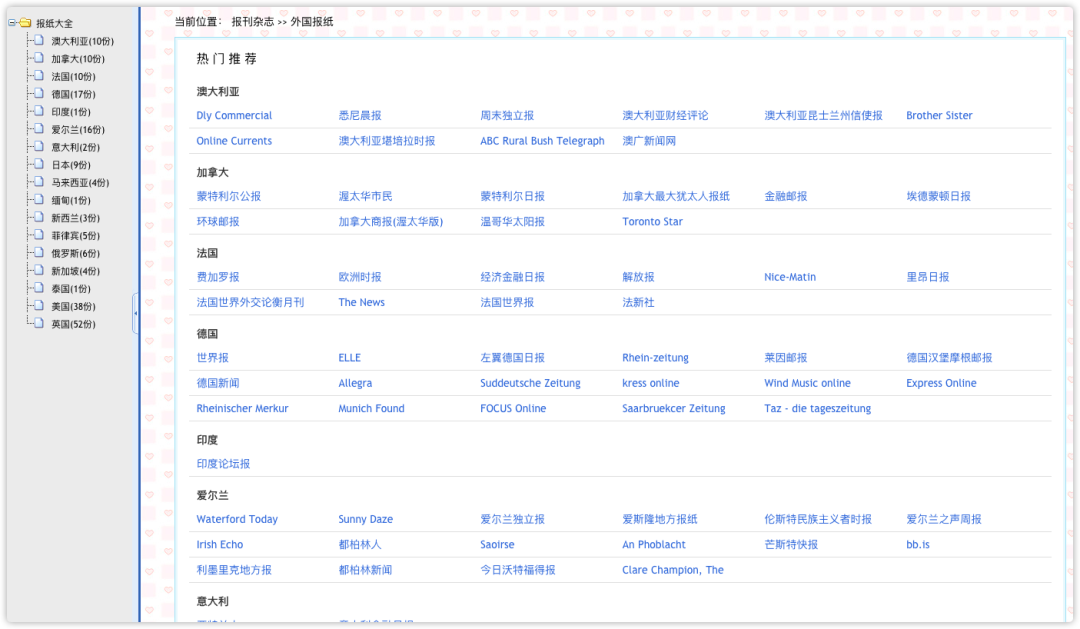This screenshot has height=629, width=1080.
Task: Visit the Irish Echo link
Action: tap(219, 544)
